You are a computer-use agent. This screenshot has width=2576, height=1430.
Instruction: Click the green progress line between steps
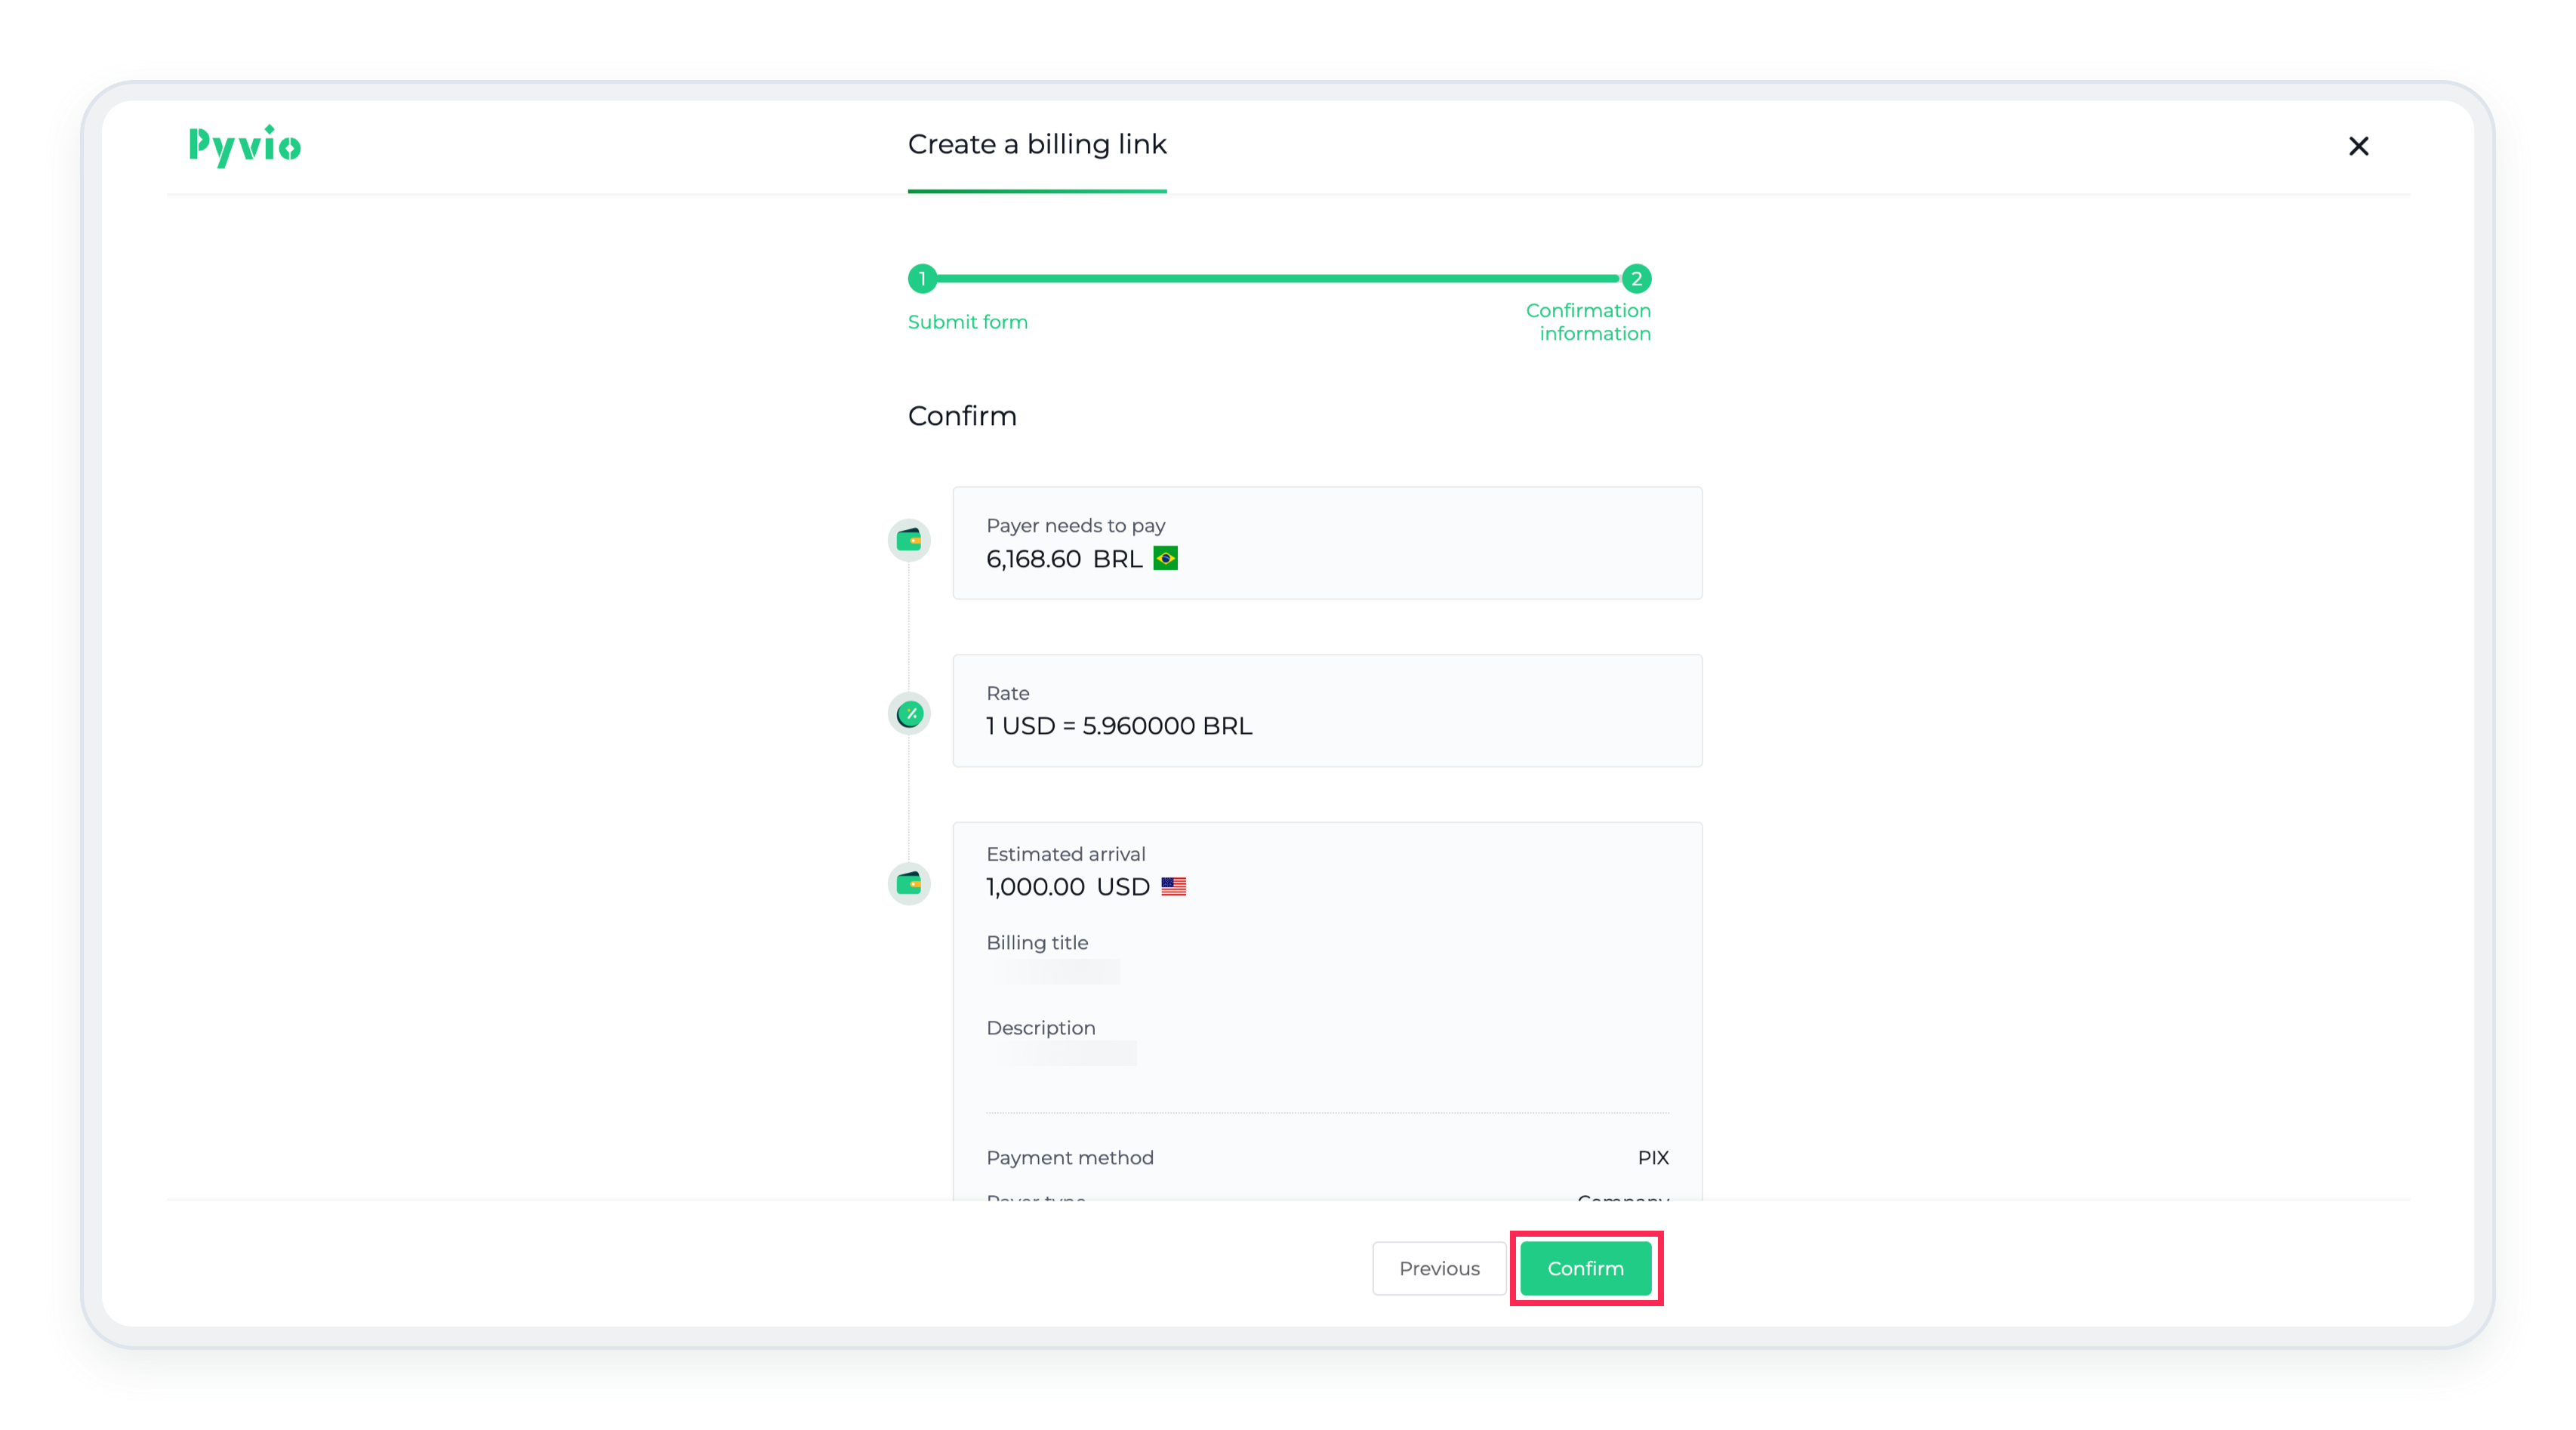[1278, 279]
